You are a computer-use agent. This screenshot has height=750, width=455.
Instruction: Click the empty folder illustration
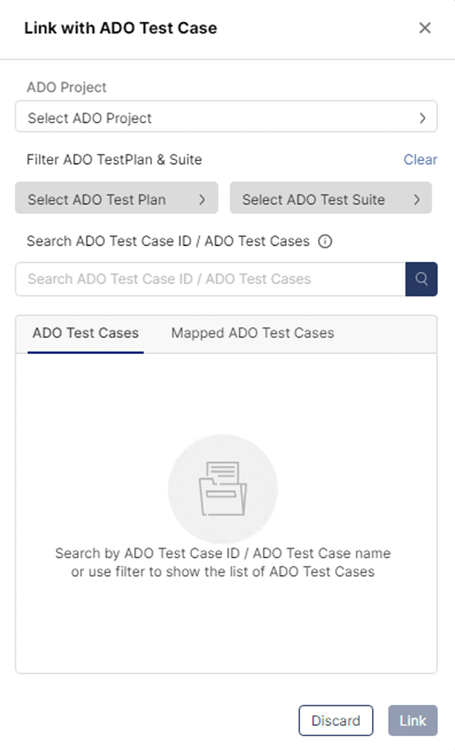[x=223, y=488]
